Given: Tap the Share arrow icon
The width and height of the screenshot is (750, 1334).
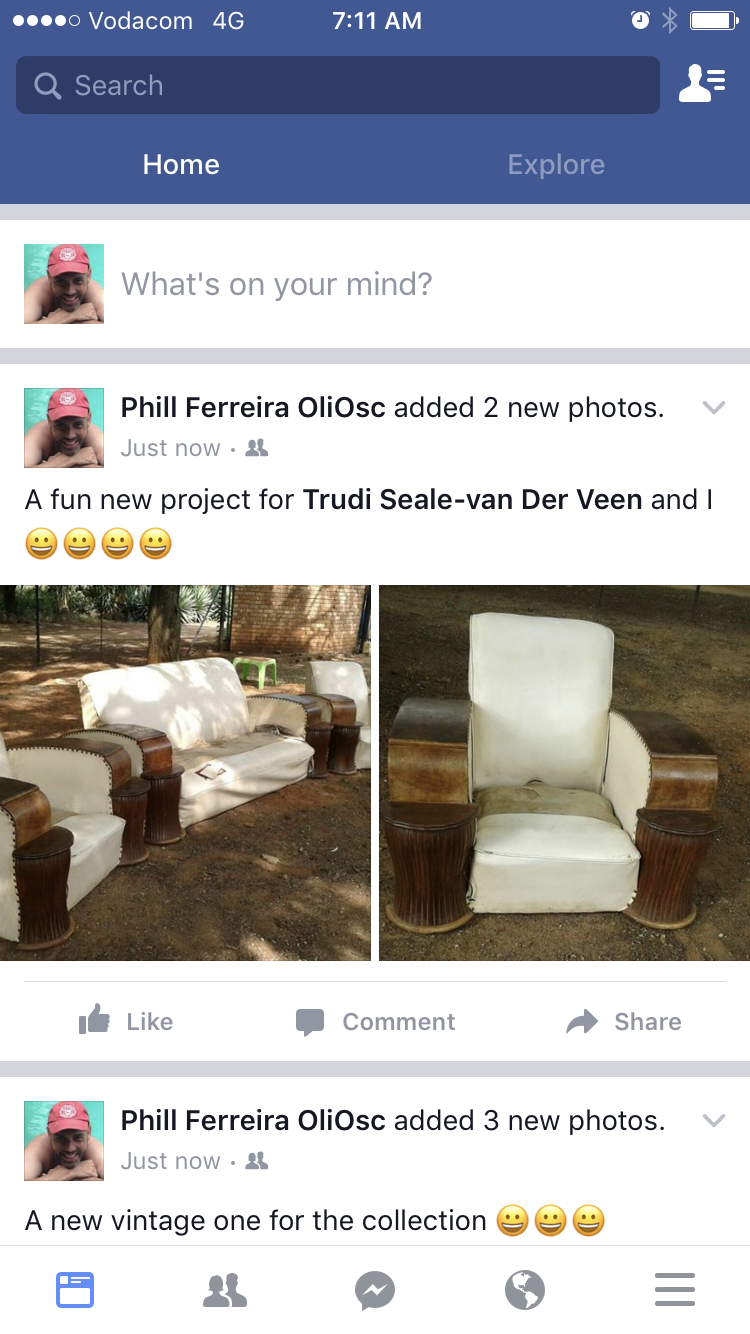Looking at the screenshot, I should point(582,1021).
